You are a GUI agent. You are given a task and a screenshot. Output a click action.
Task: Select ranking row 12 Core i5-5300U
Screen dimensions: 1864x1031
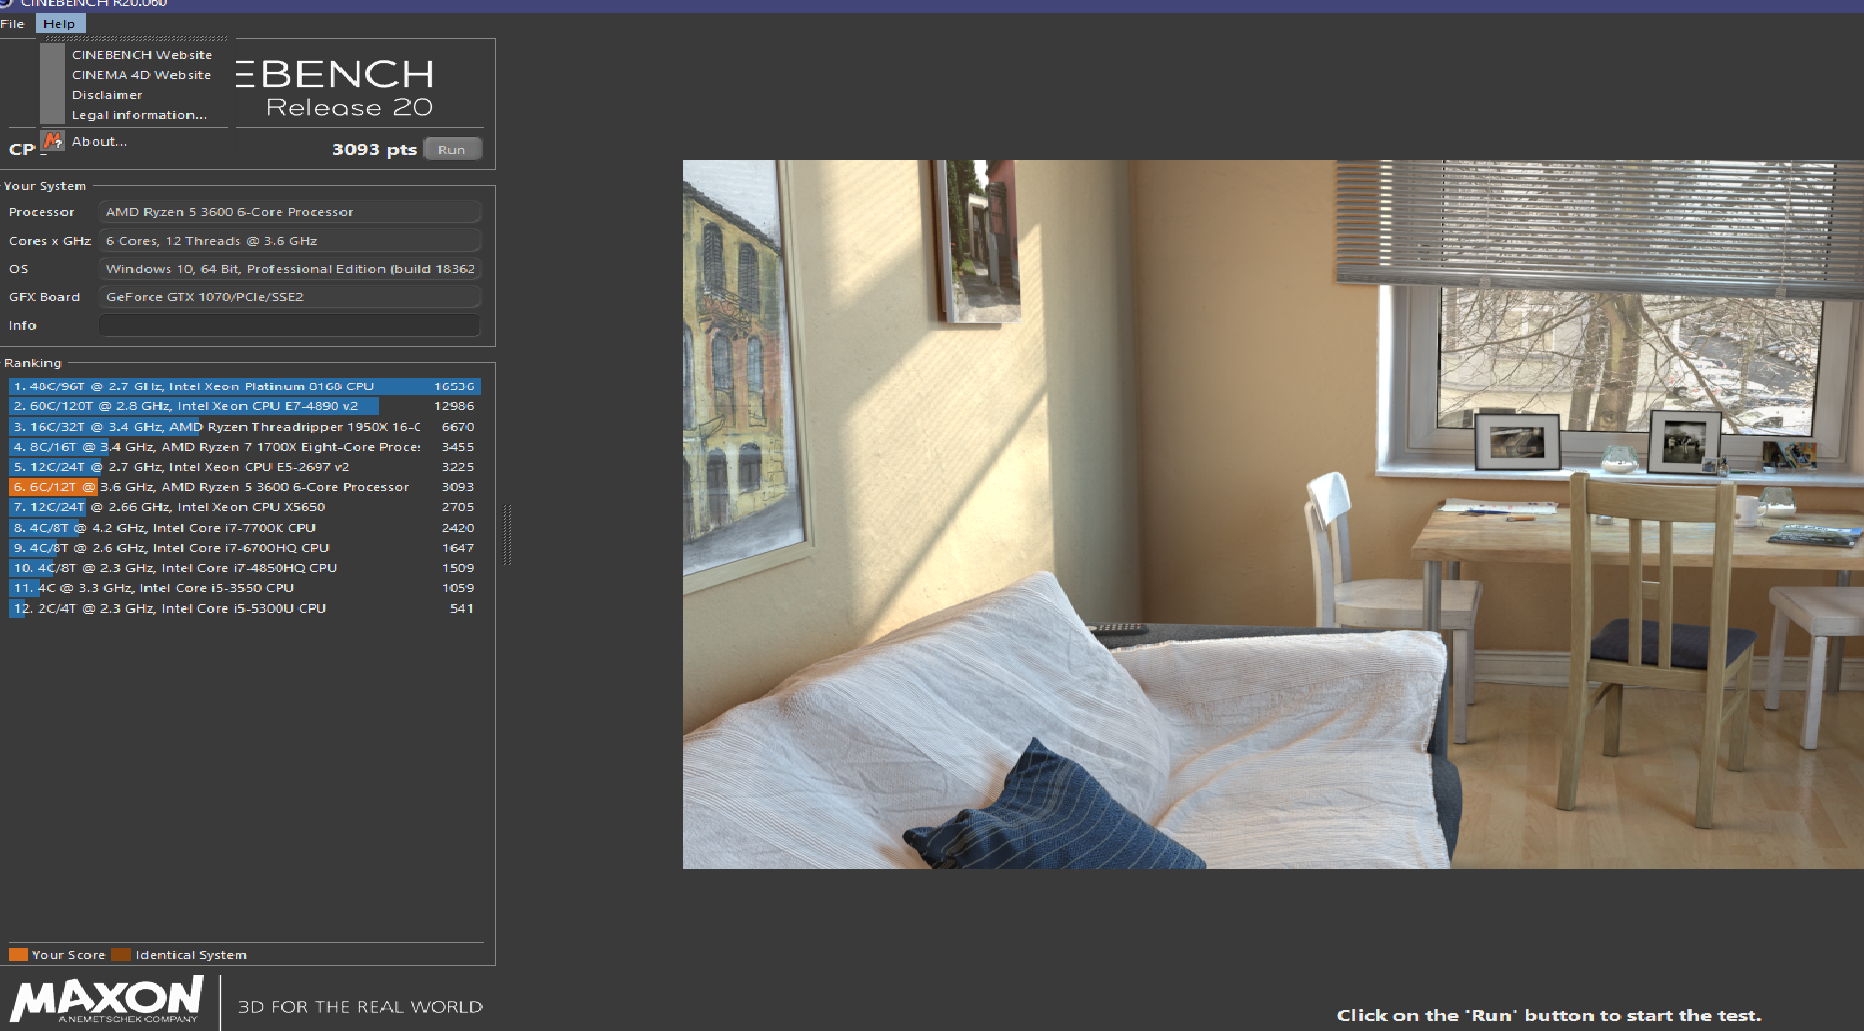click(x=245, y=608)
